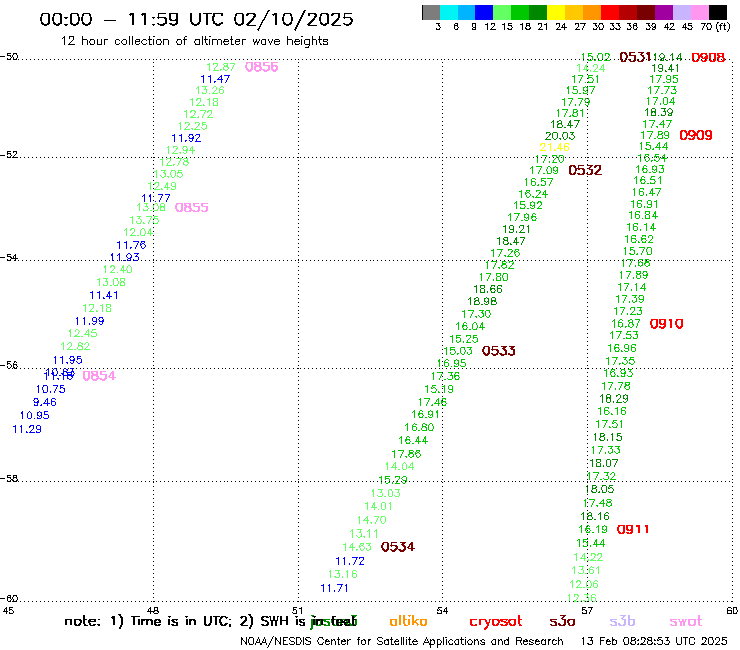This screenshot has height=650, width=740.
Task: Click the s3a satellite legend label
Action: tap(562, 621)
